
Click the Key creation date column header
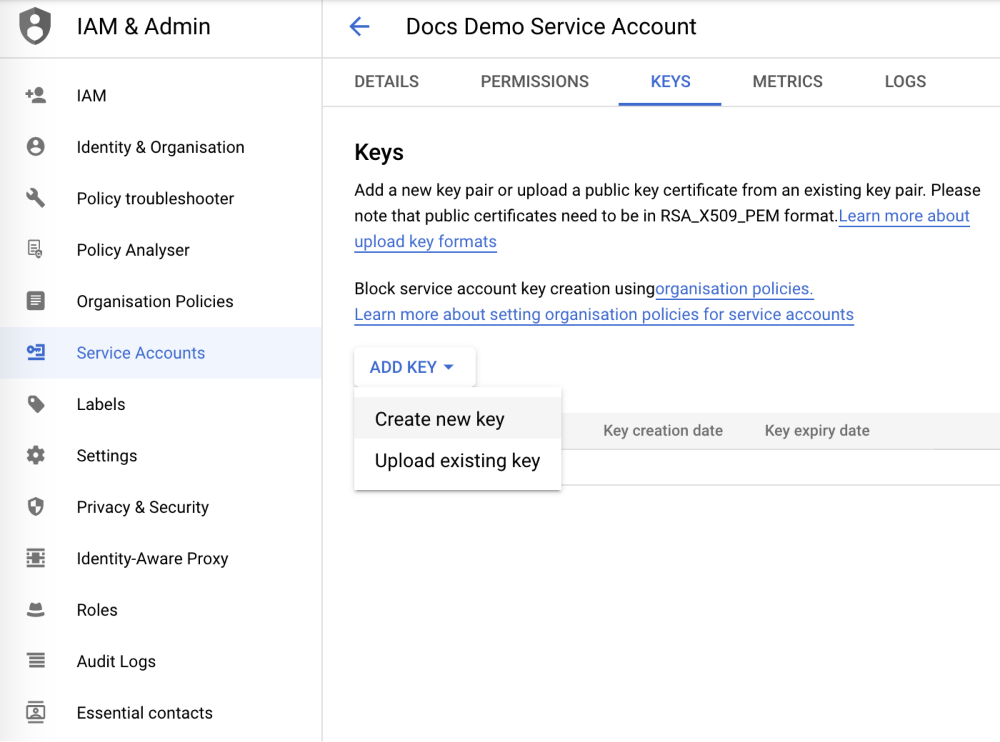click(x=662, y=431)
